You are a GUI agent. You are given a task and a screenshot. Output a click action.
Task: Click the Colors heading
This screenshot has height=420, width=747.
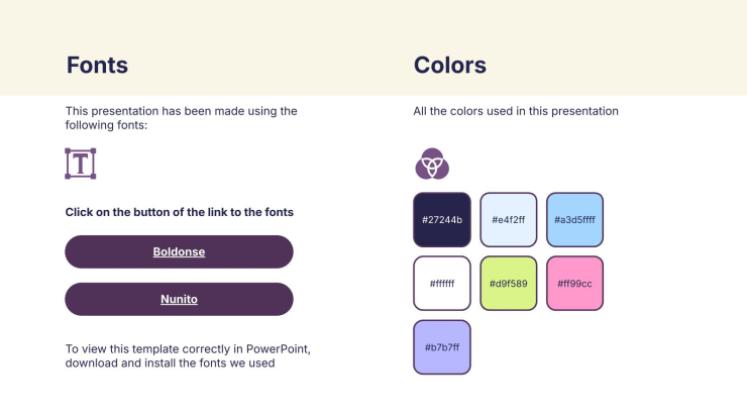(450, 66)
